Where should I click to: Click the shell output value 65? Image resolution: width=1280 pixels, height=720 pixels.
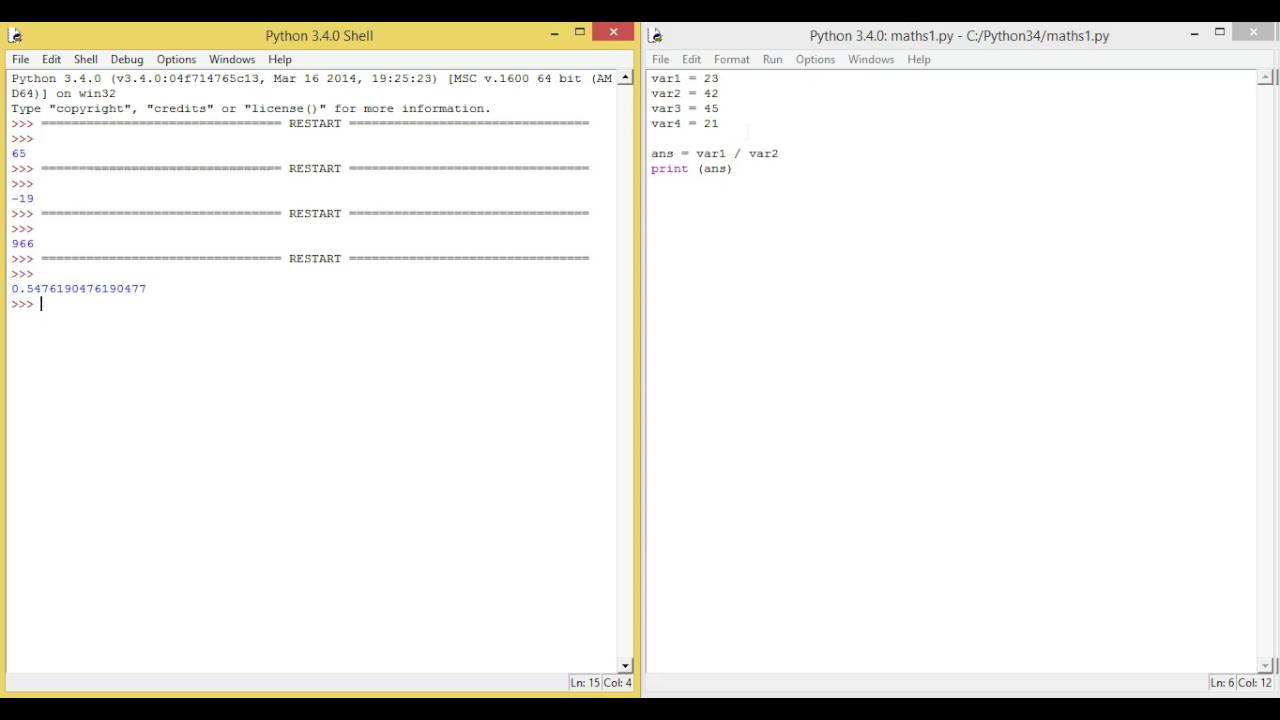(19, 154)
